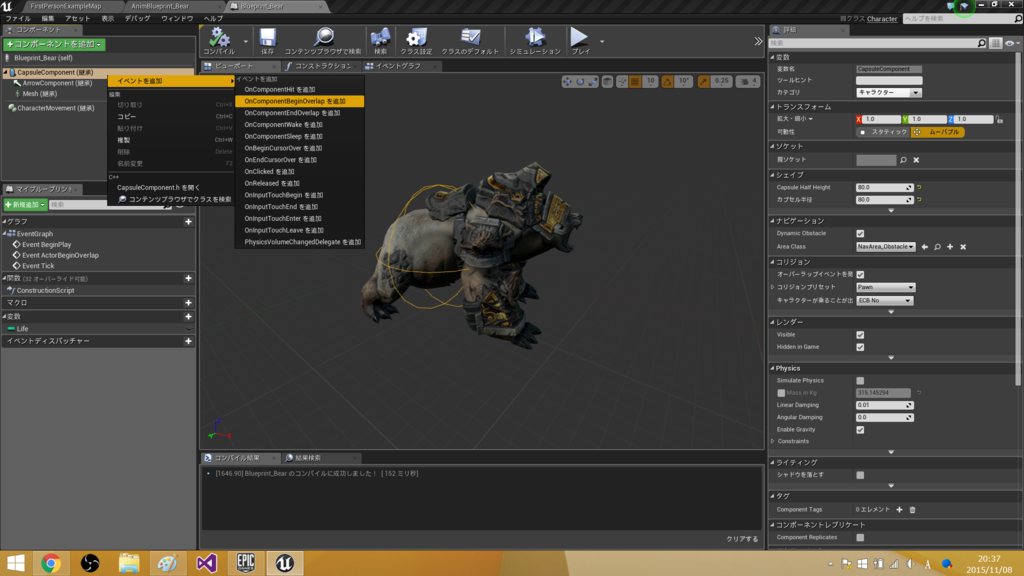The image size is (1024, 576).
Task: Add a Component Tags element
Action: tap(899, 509)
